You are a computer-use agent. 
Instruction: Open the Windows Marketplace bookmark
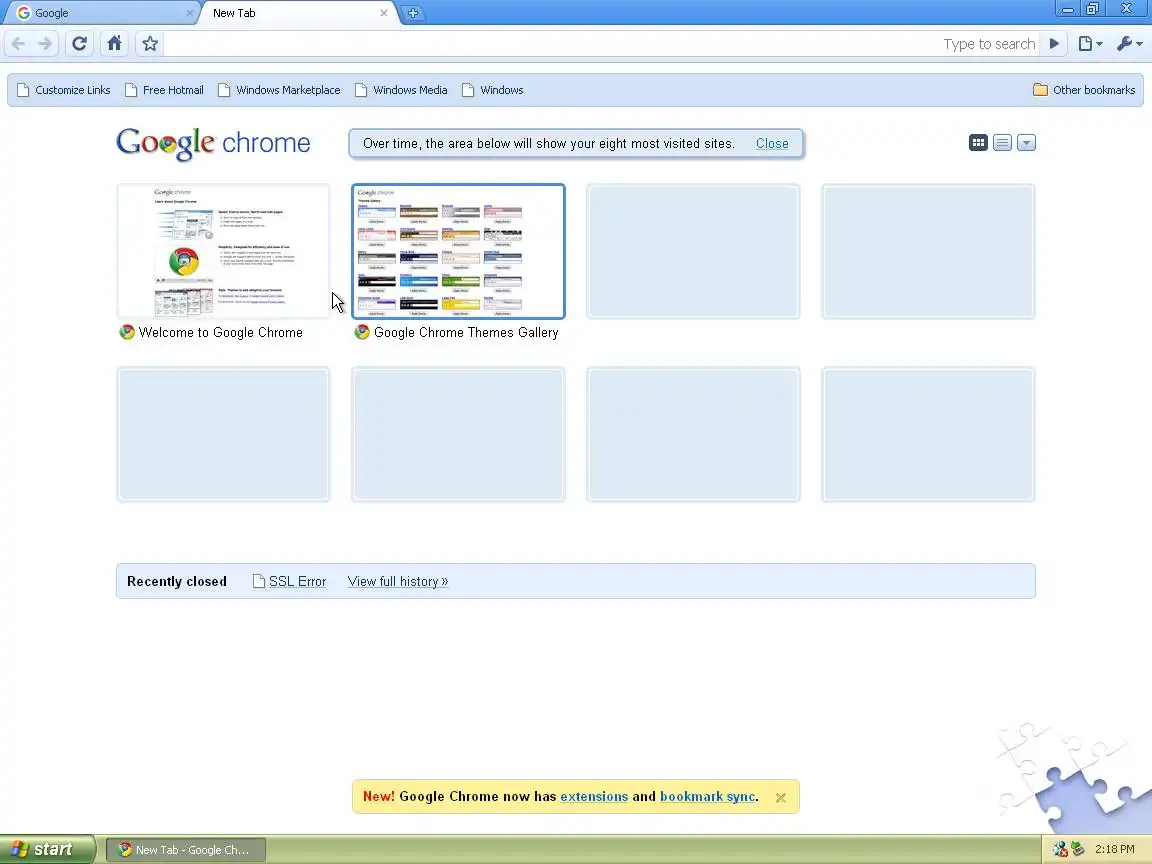click(x=279, y=90)
